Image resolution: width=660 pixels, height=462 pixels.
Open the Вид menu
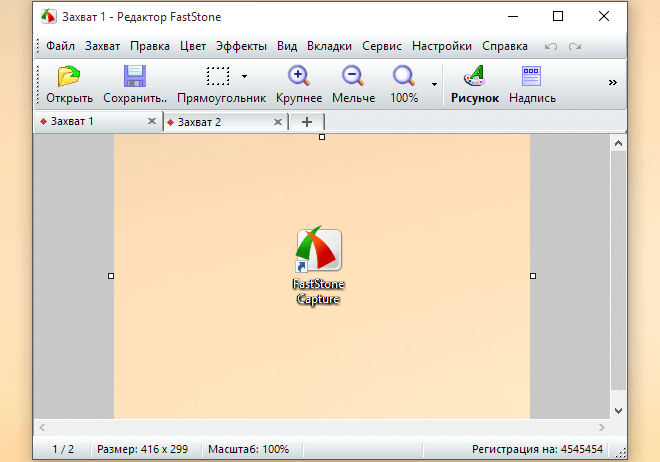click(287, 46)
